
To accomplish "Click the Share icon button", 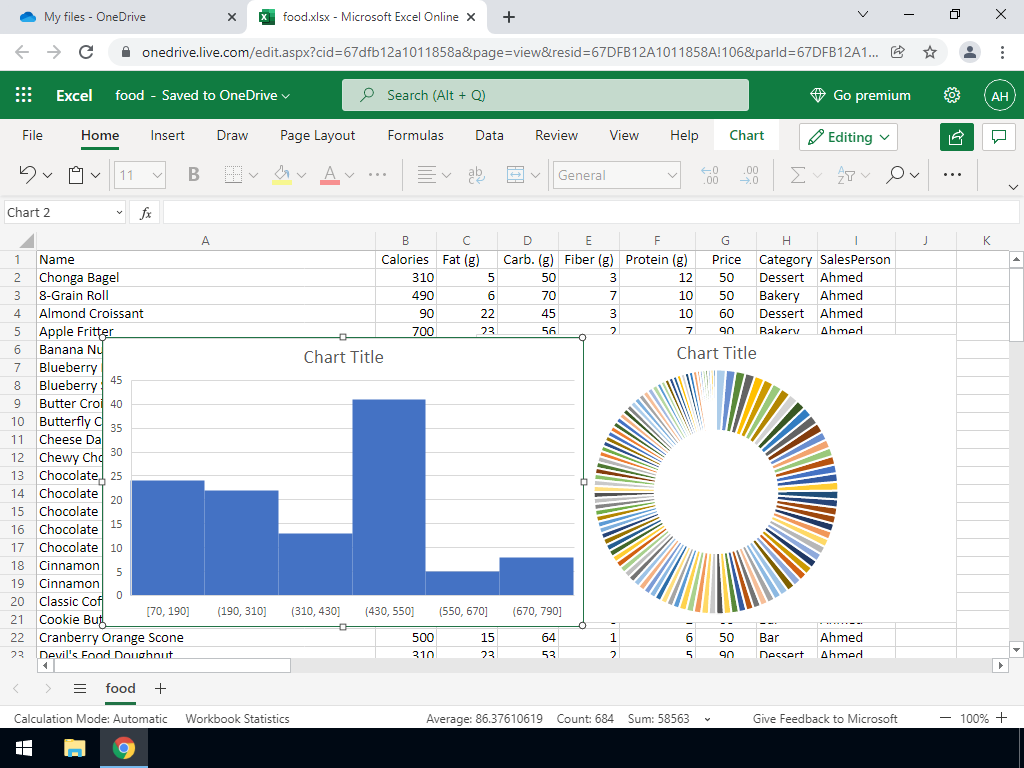I will 956,137.
